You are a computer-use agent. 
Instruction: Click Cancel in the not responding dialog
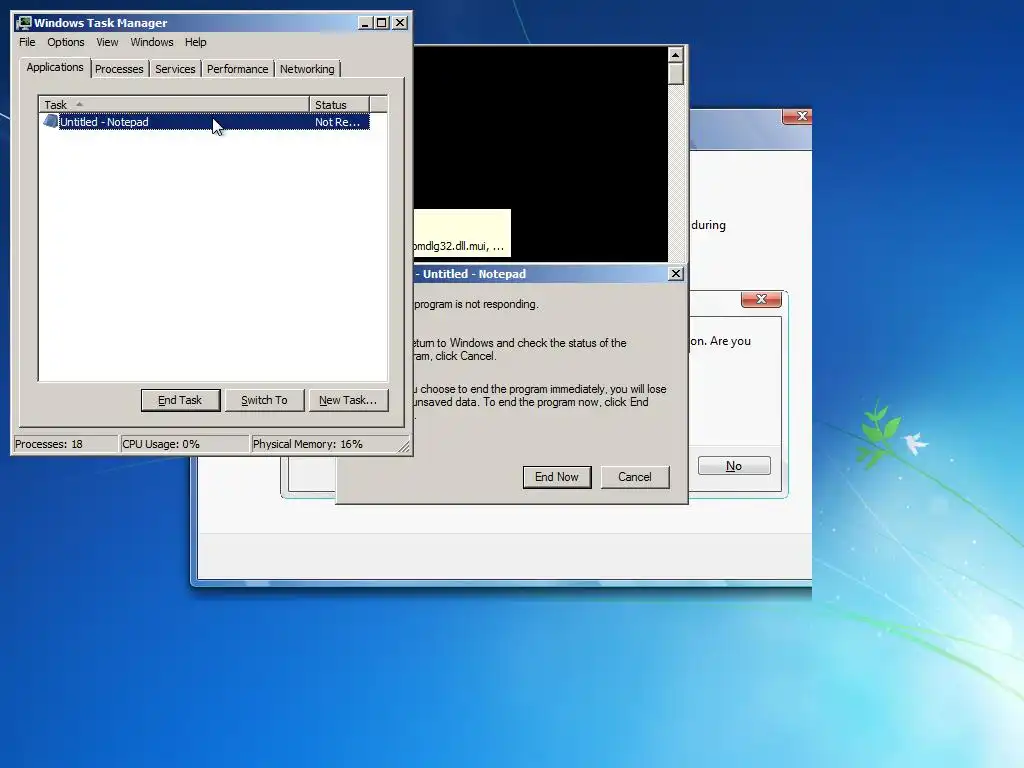(x=635, y=477)
